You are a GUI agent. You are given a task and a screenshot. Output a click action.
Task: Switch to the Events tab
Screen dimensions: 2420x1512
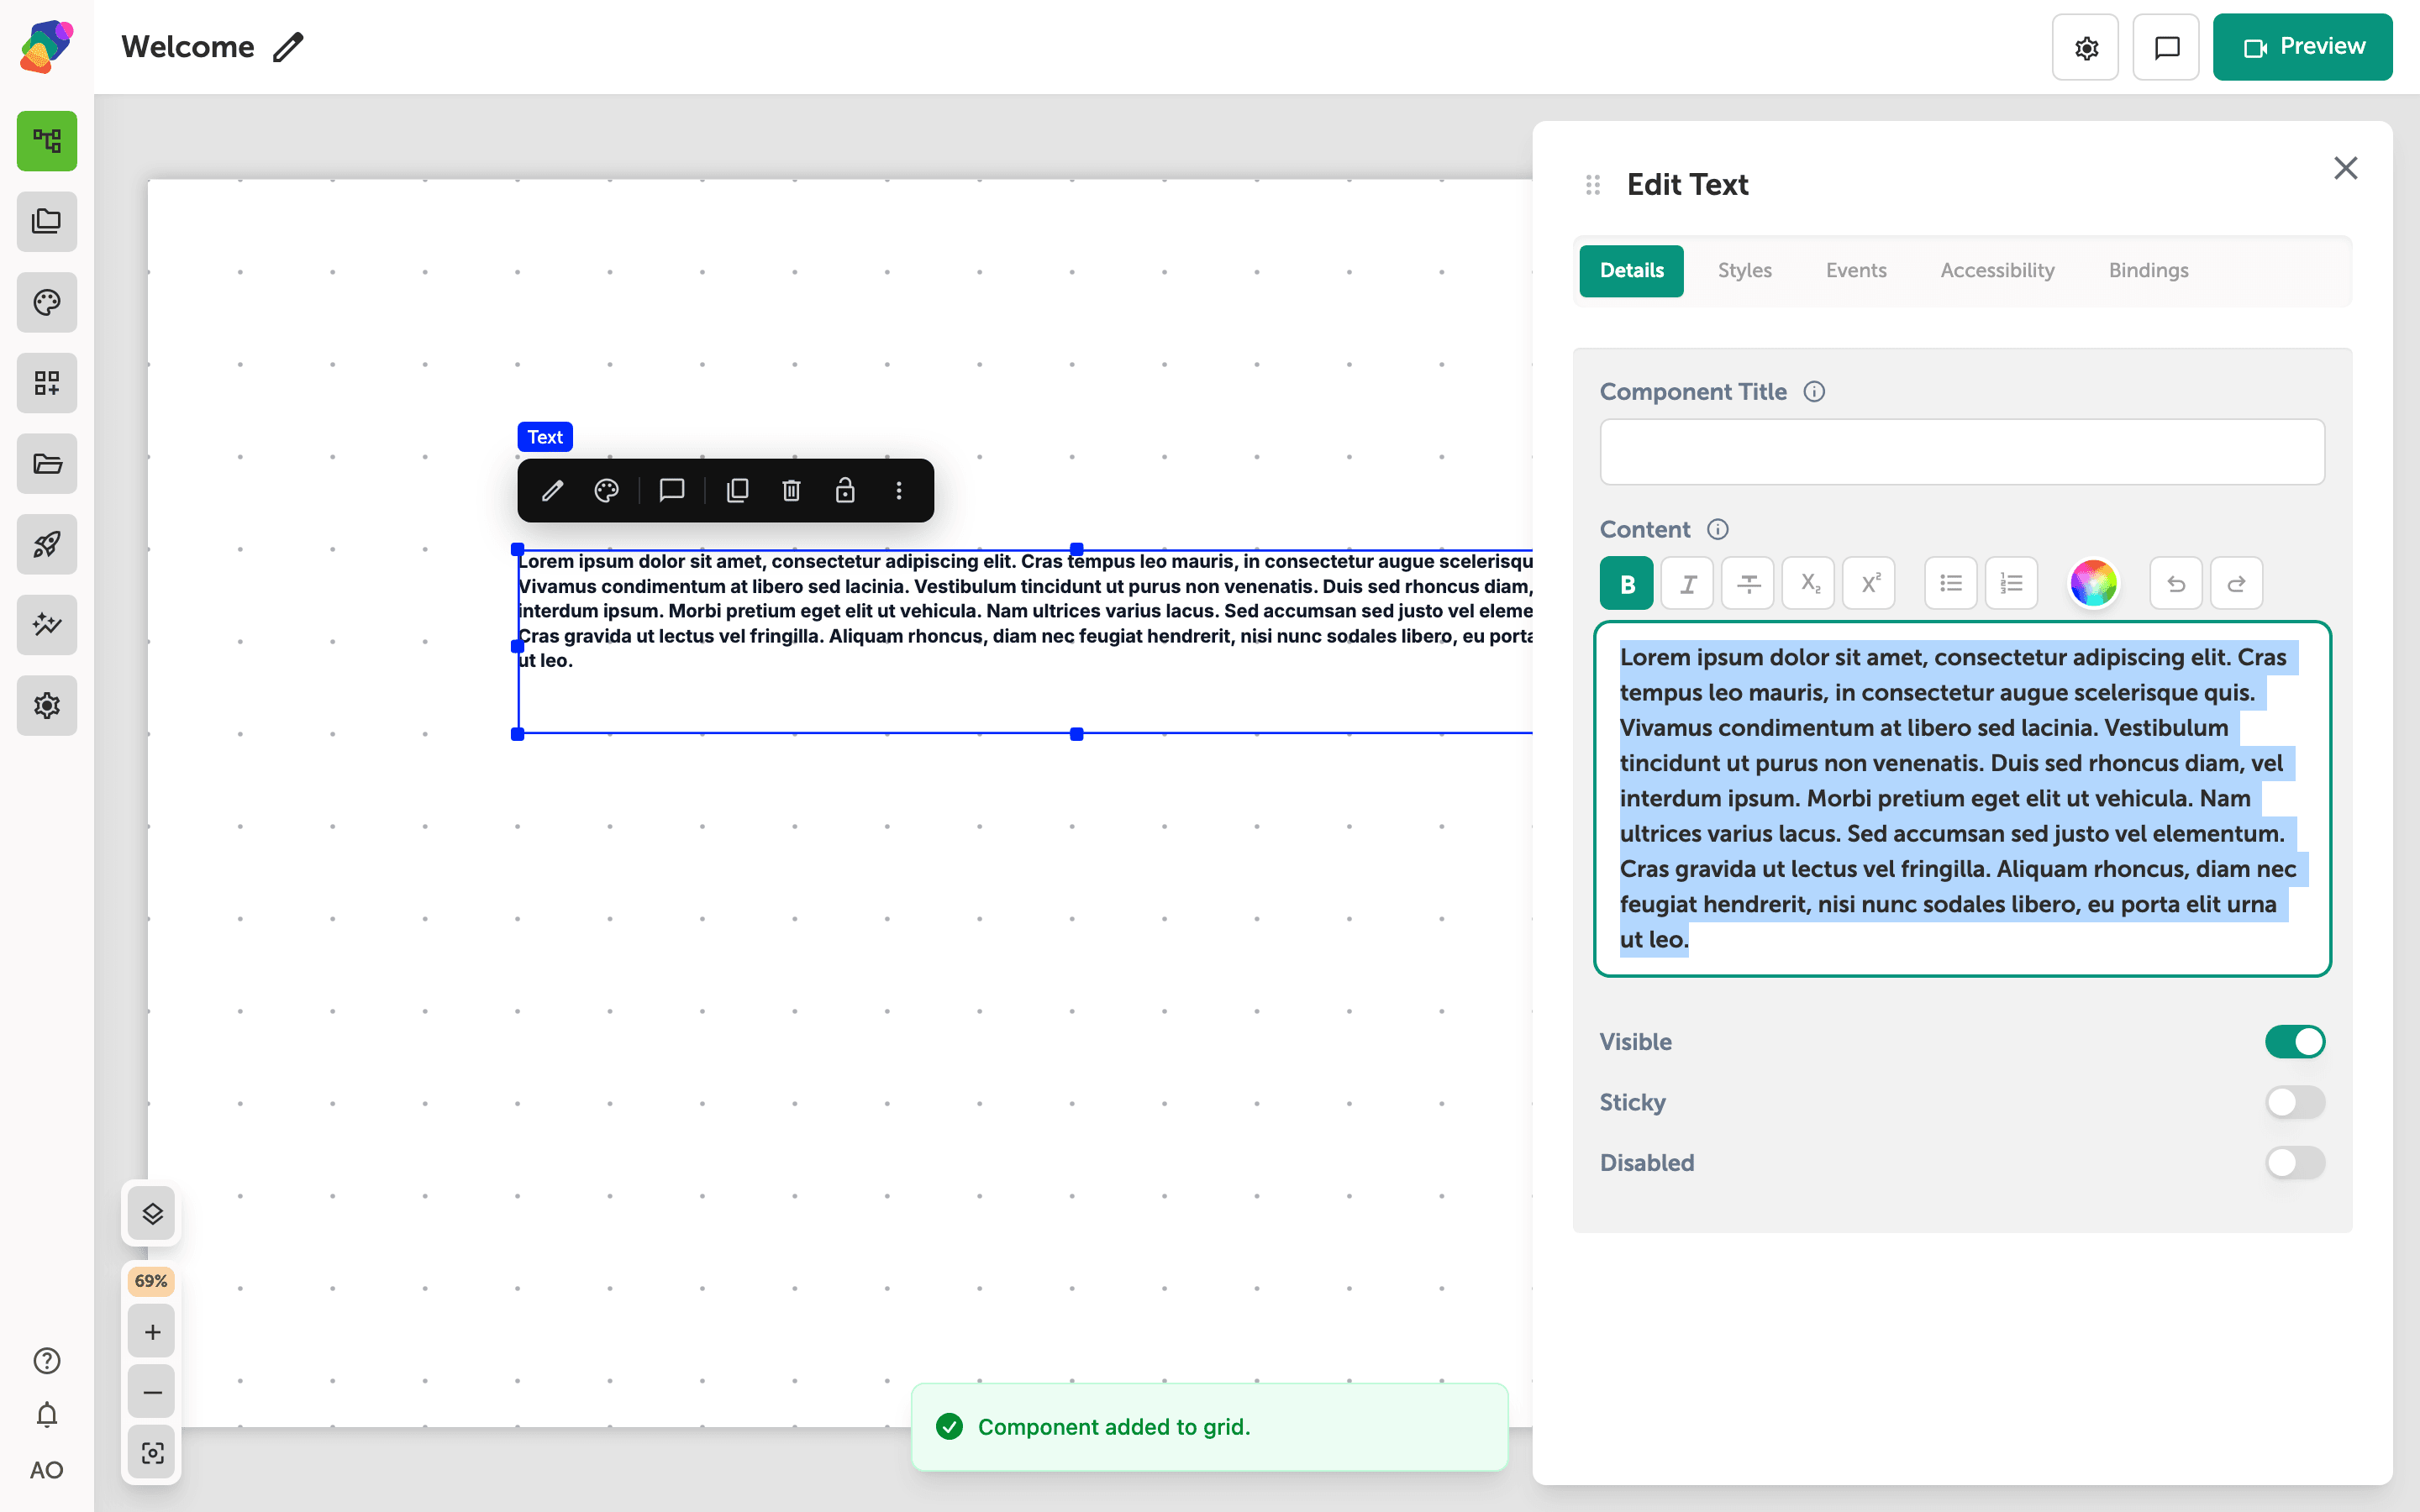(1856, 271)
